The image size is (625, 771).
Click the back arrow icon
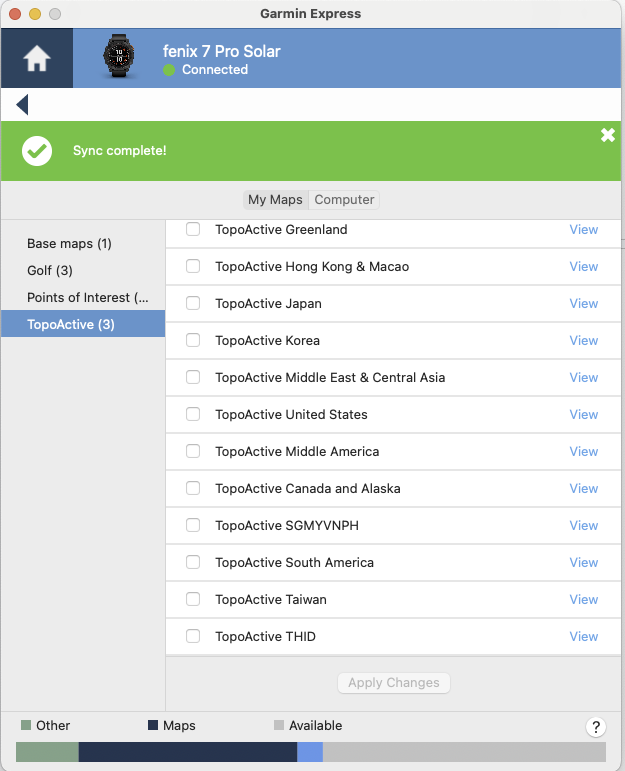pyautogui.click(x=22, y=105)
